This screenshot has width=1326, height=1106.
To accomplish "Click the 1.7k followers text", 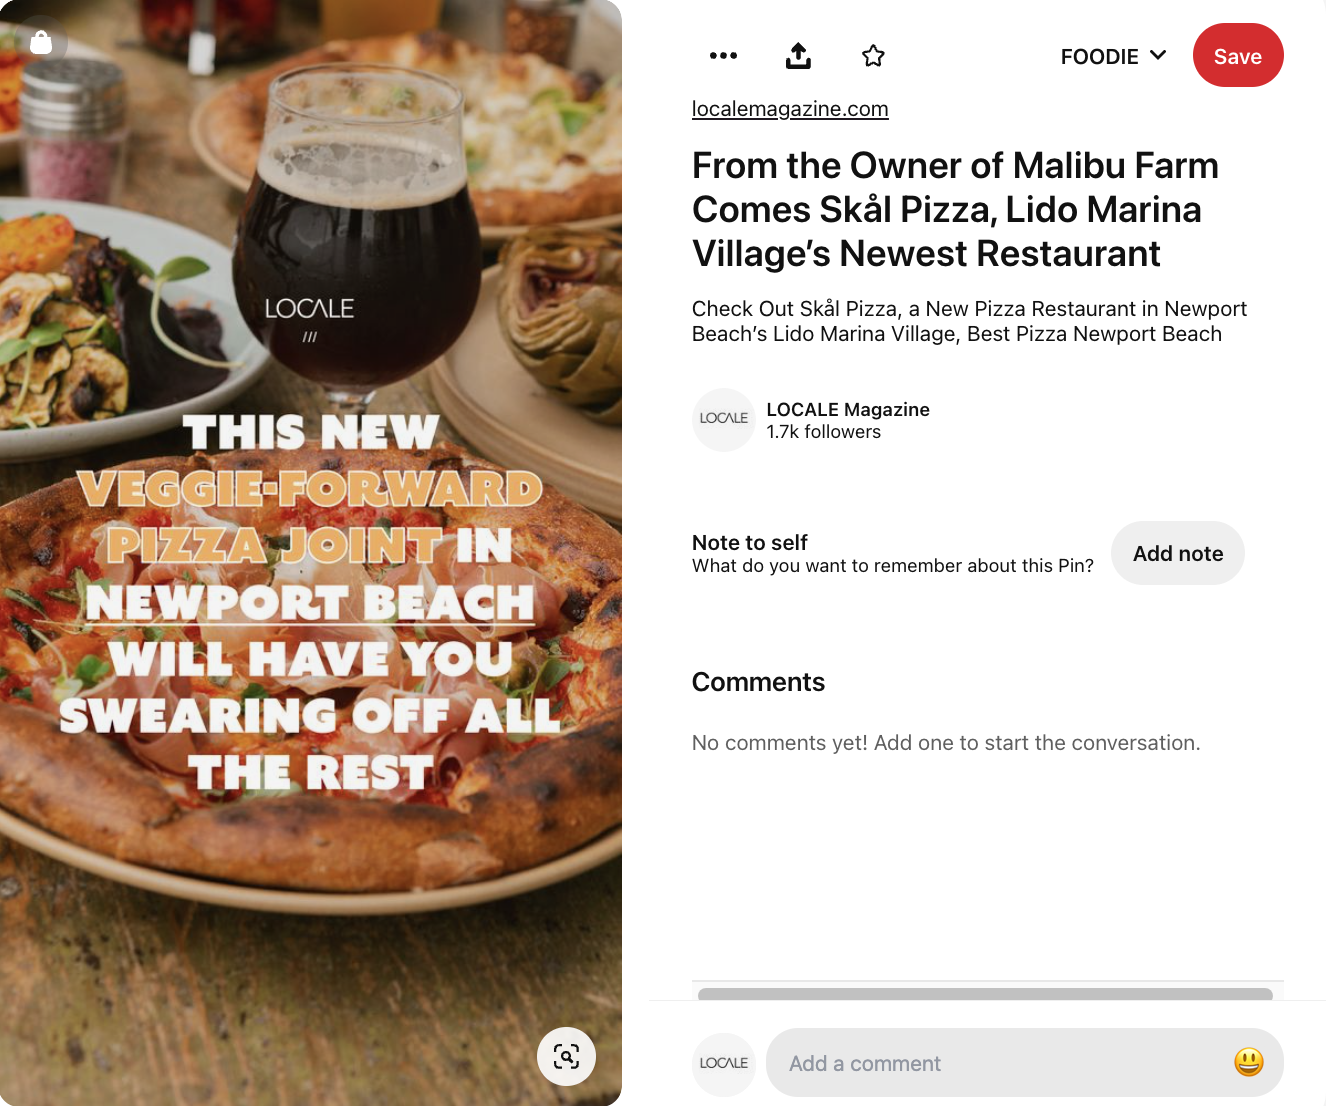I will (824, 432).
